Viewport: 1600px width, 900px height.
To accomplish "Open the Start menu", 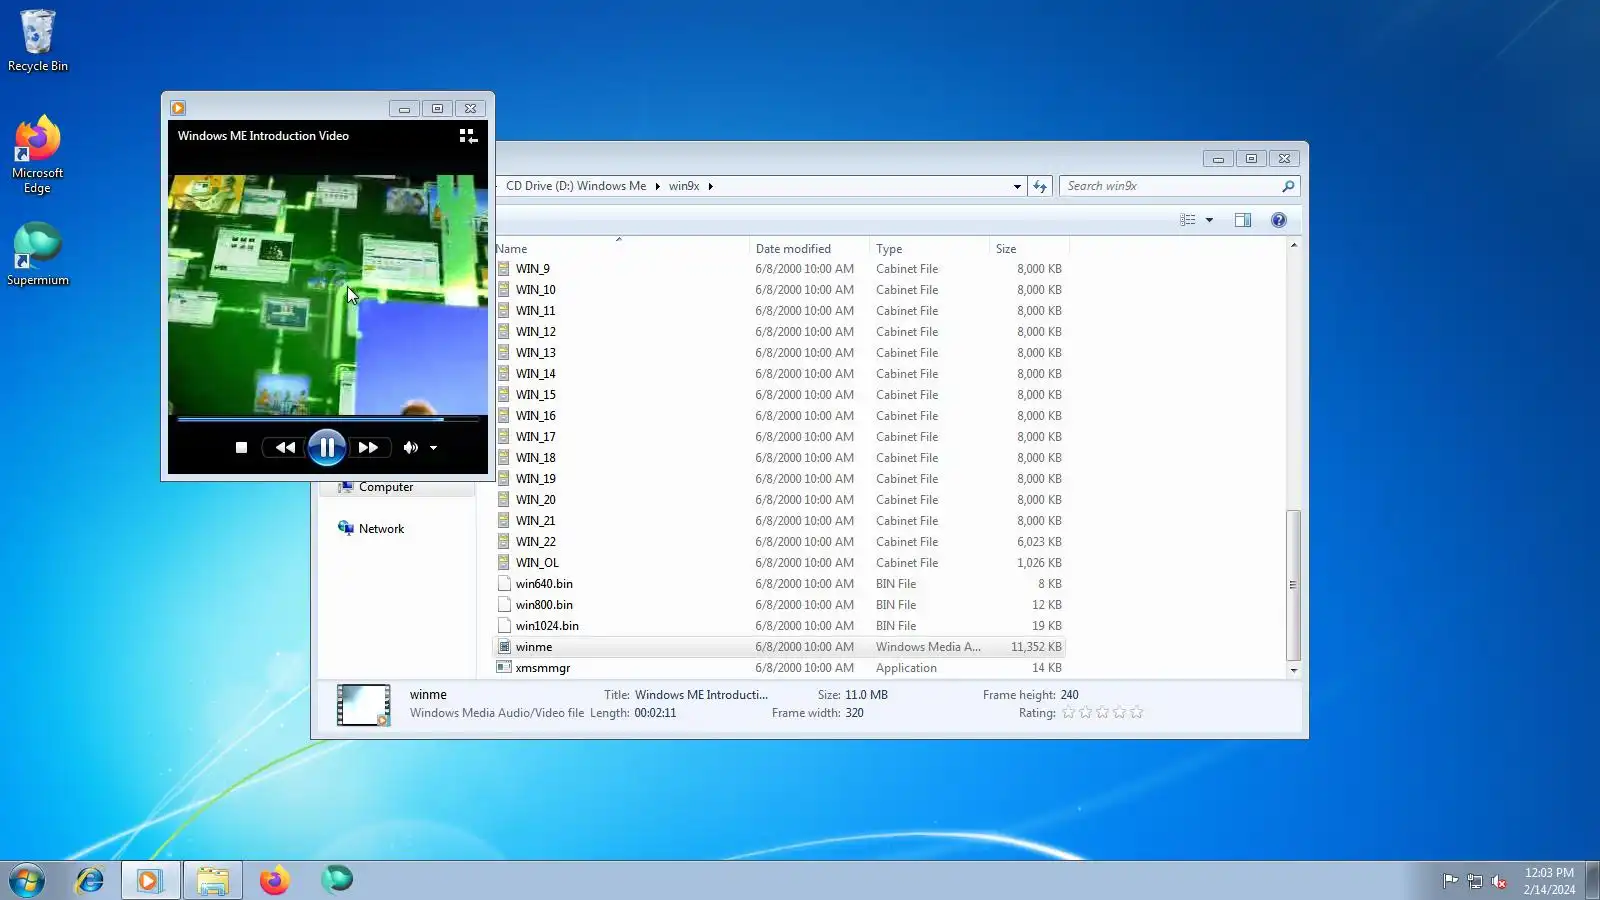I will click(x=27, y=880).
